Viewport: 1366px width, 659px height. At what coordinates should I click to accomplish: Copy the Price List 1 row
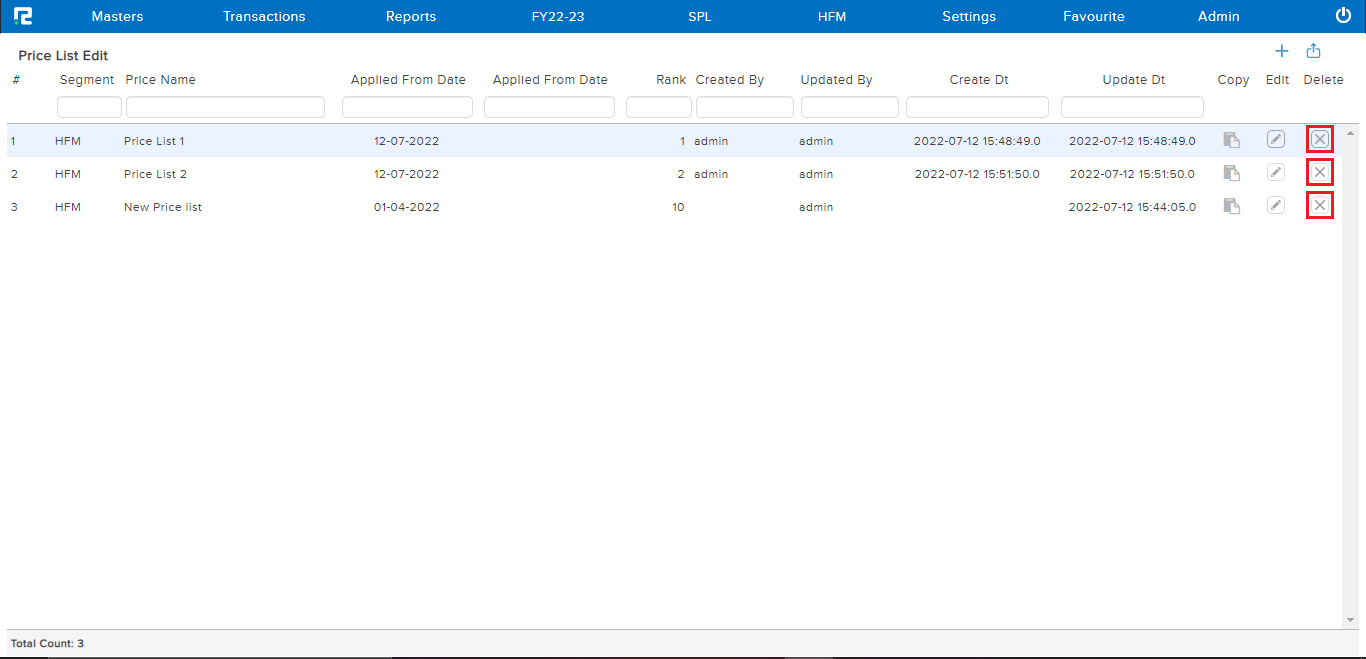1232,141
